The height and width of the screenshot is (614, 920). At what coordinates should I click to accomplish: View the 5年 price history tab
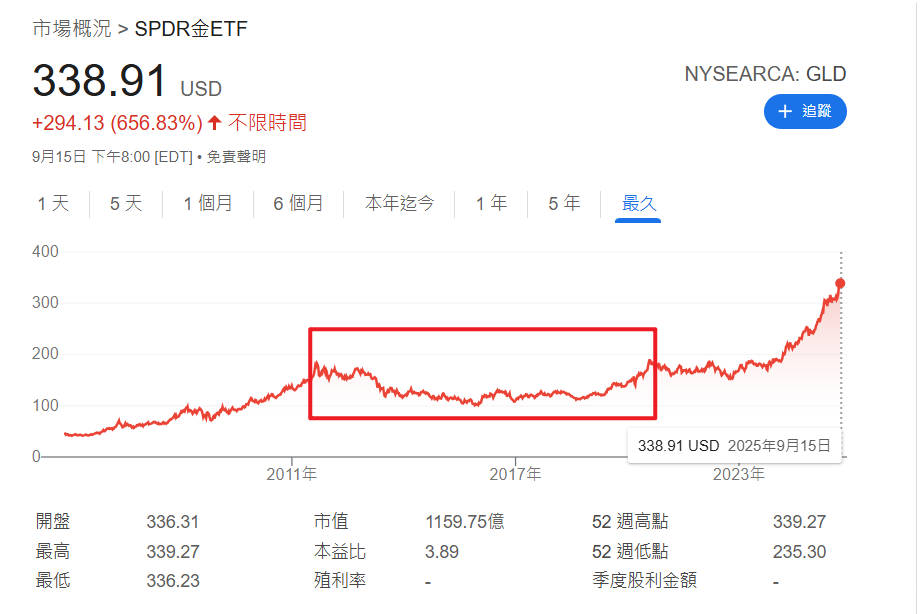pyautogui.click(x=564, y=204)
